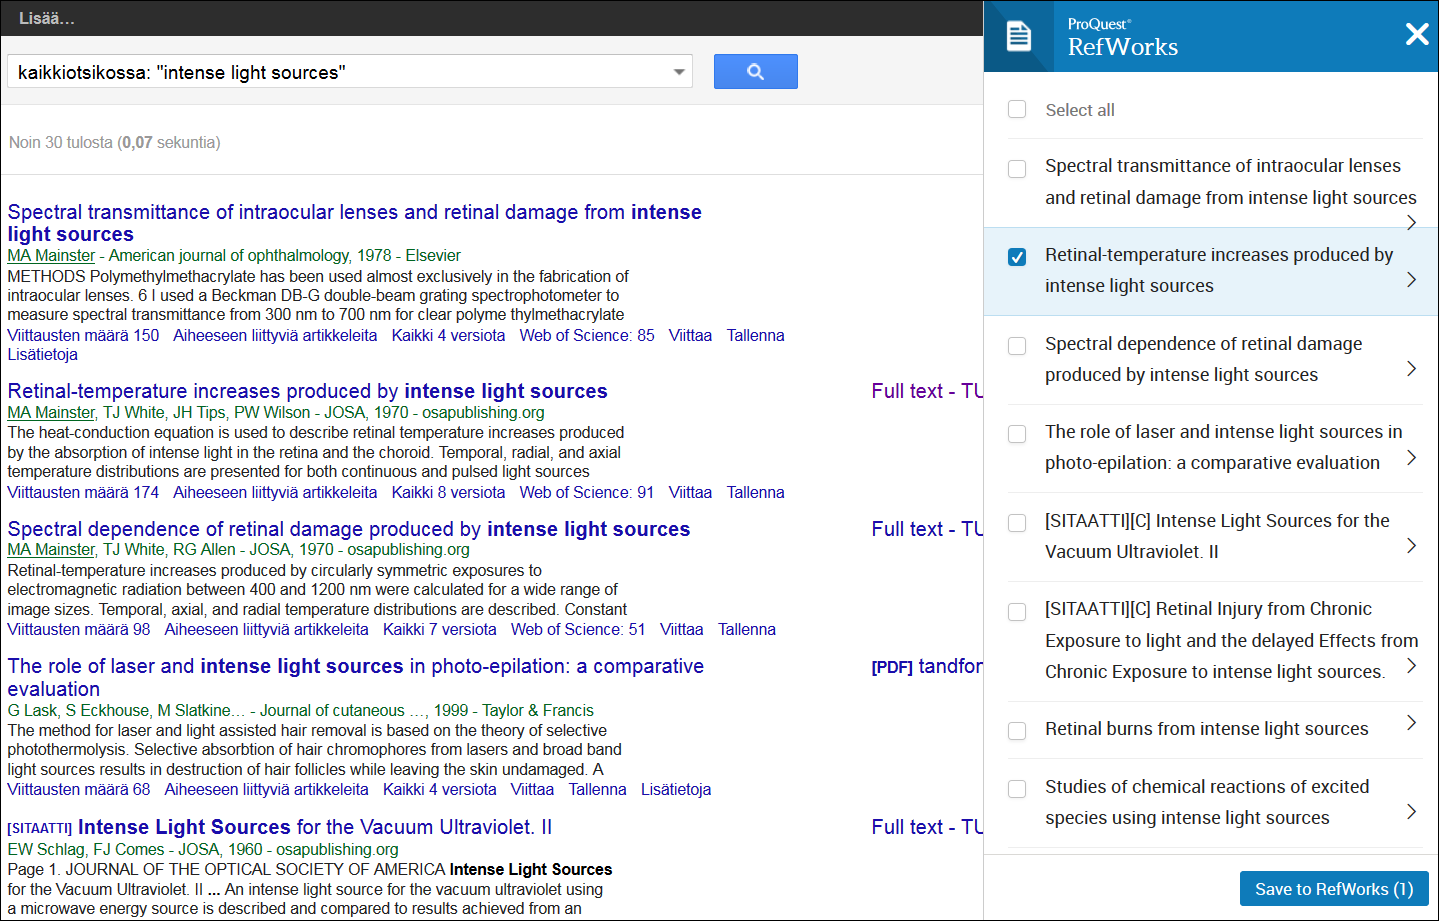Check 'Retinal burns from intense light' checkbox

pos(1017,731)
